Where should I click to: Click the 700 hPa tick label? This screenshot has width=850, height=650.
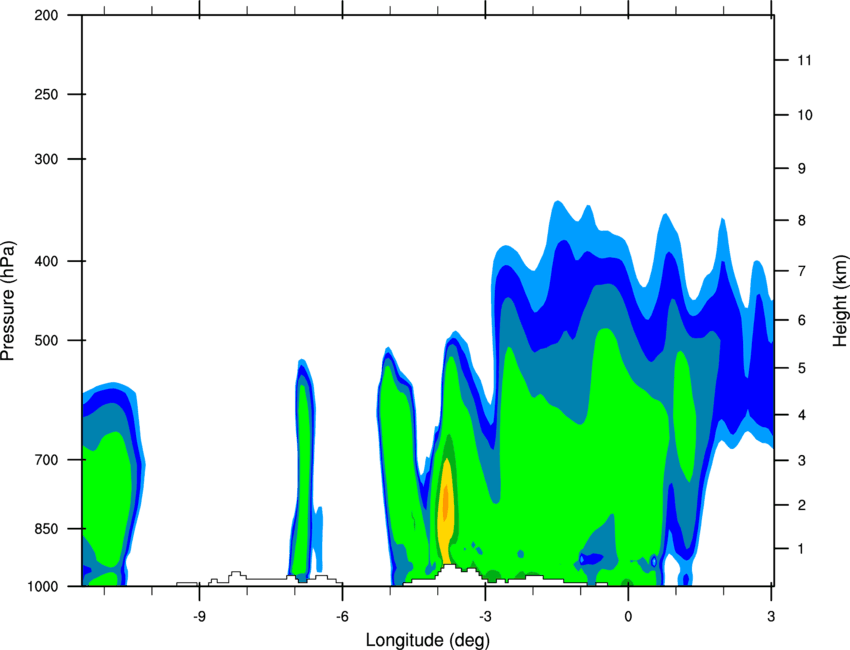(46, 460)
